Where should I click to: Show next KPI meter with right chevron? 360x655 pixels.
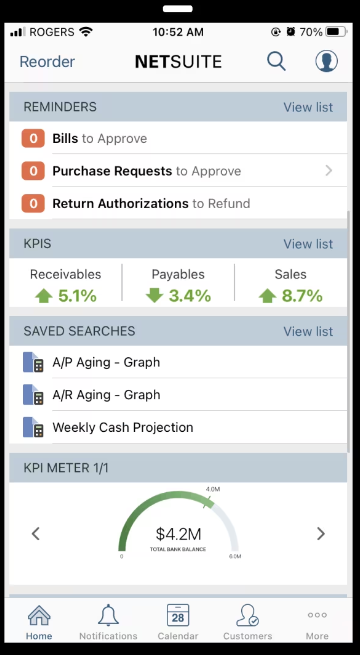pos(321,533)
